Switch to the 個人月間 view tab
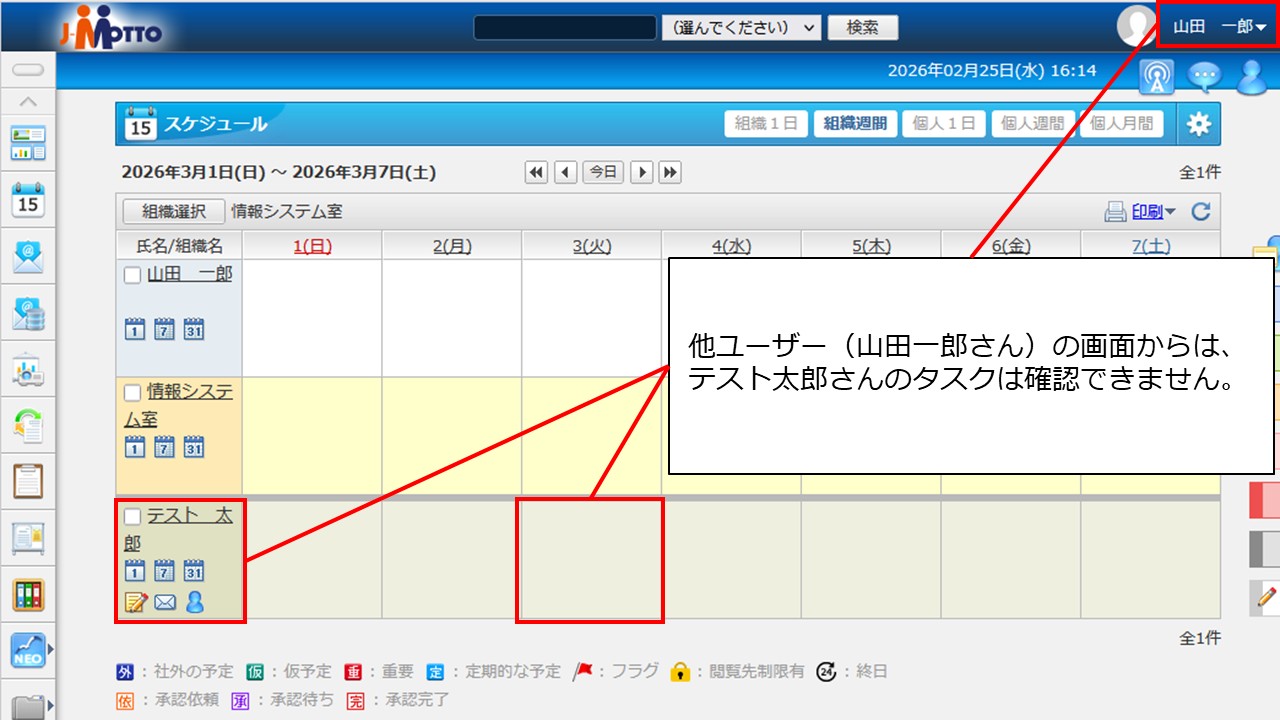 pos(1122,124)
